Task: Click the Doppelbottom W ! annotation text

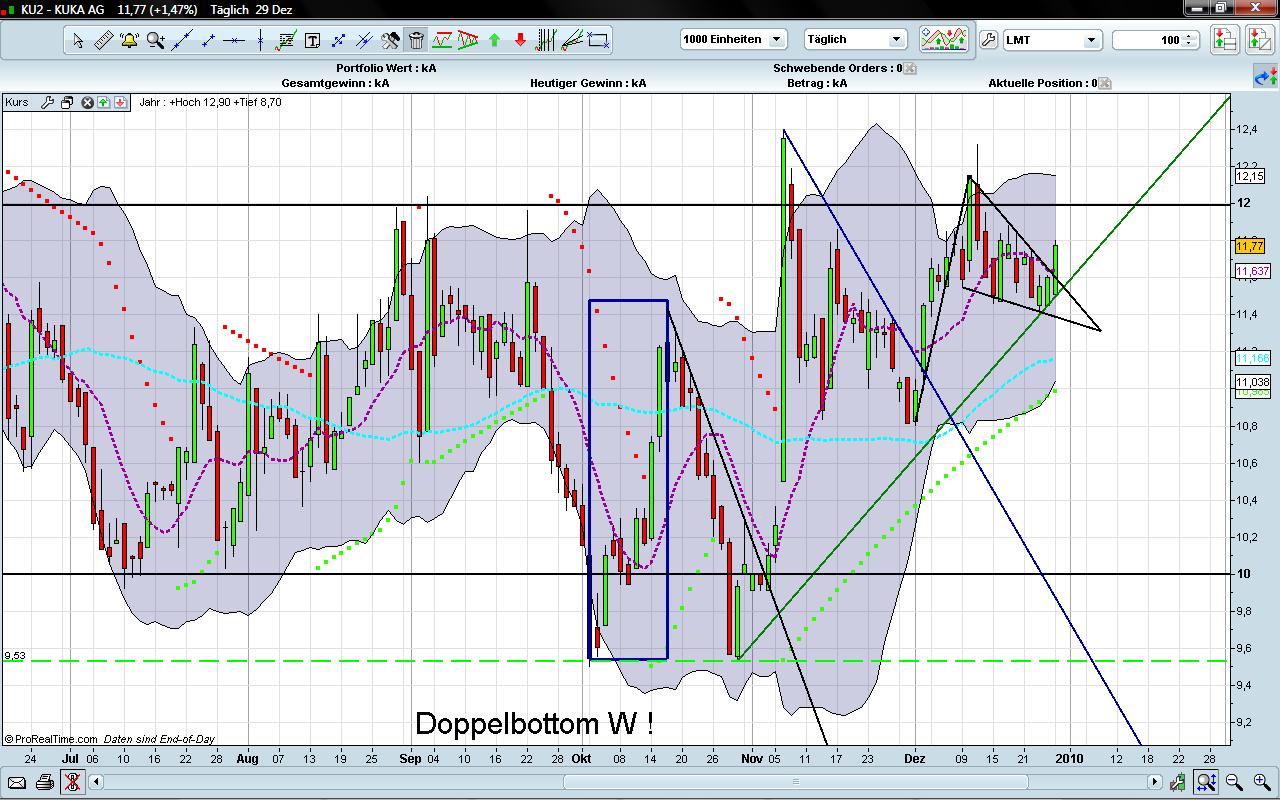Action: click(535, 724)
